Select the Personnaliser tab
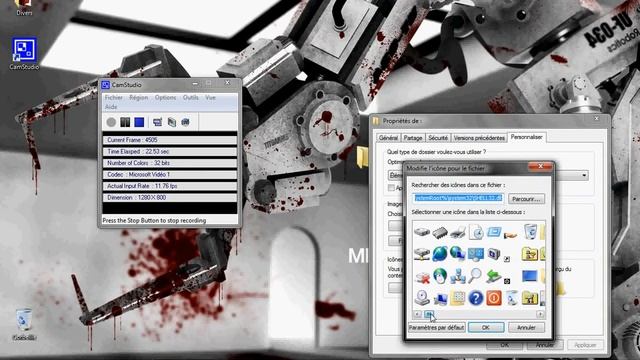The image size is (640, 360). (x=527, y=137)
